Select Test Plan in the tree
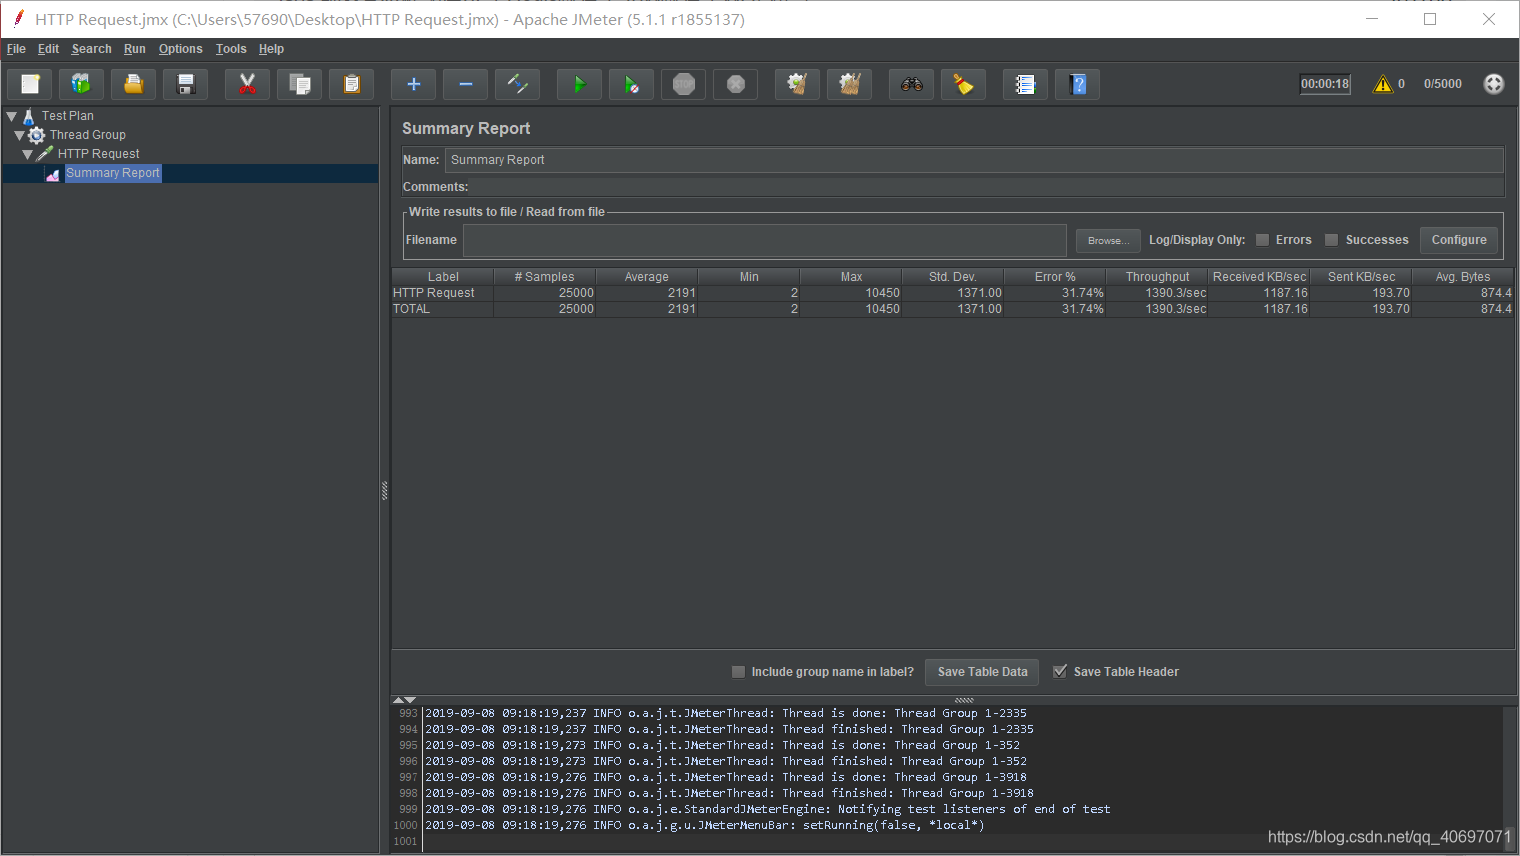The image size is (1520, 856). pos(68,116)
